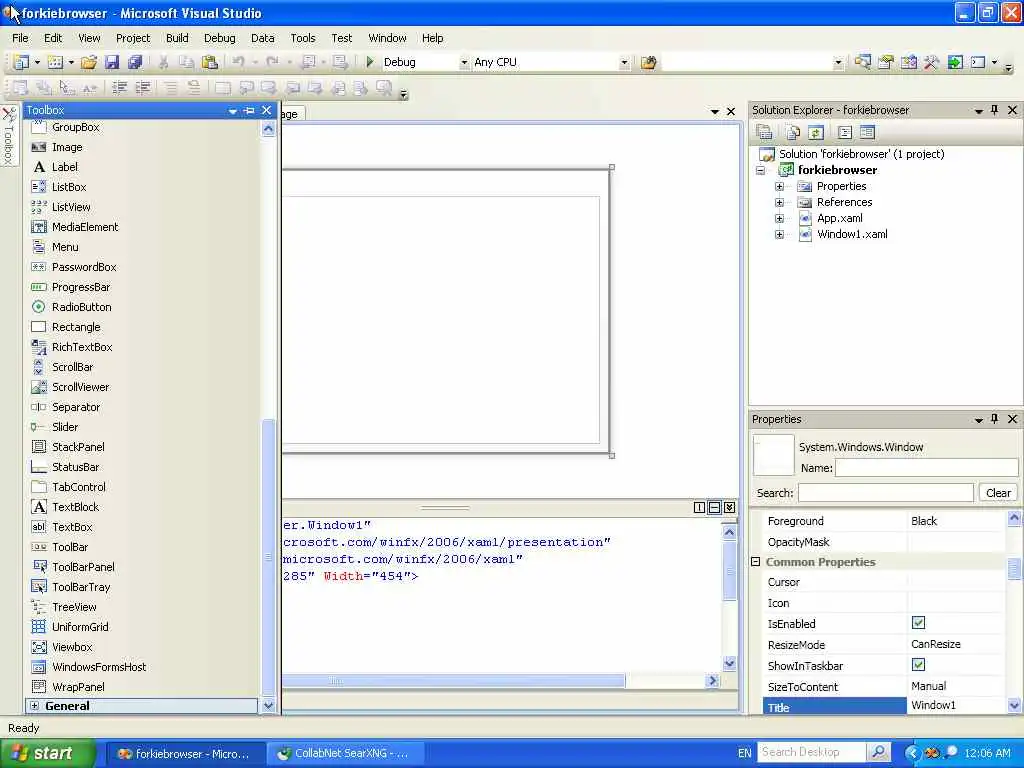
Task: Switch to CollabNet SearXNG taskbar window
Action: coord(344,753)
